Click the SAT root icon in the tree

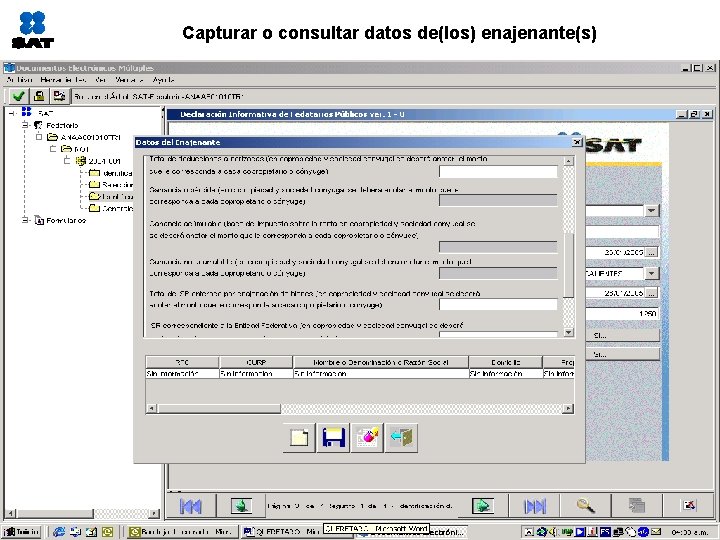click(x=27, y=112)
